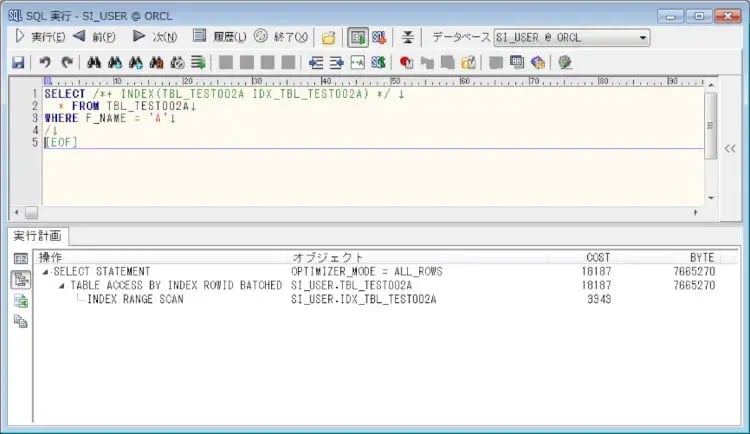Select the grid view icon in plan sidebar

[21, 259]
